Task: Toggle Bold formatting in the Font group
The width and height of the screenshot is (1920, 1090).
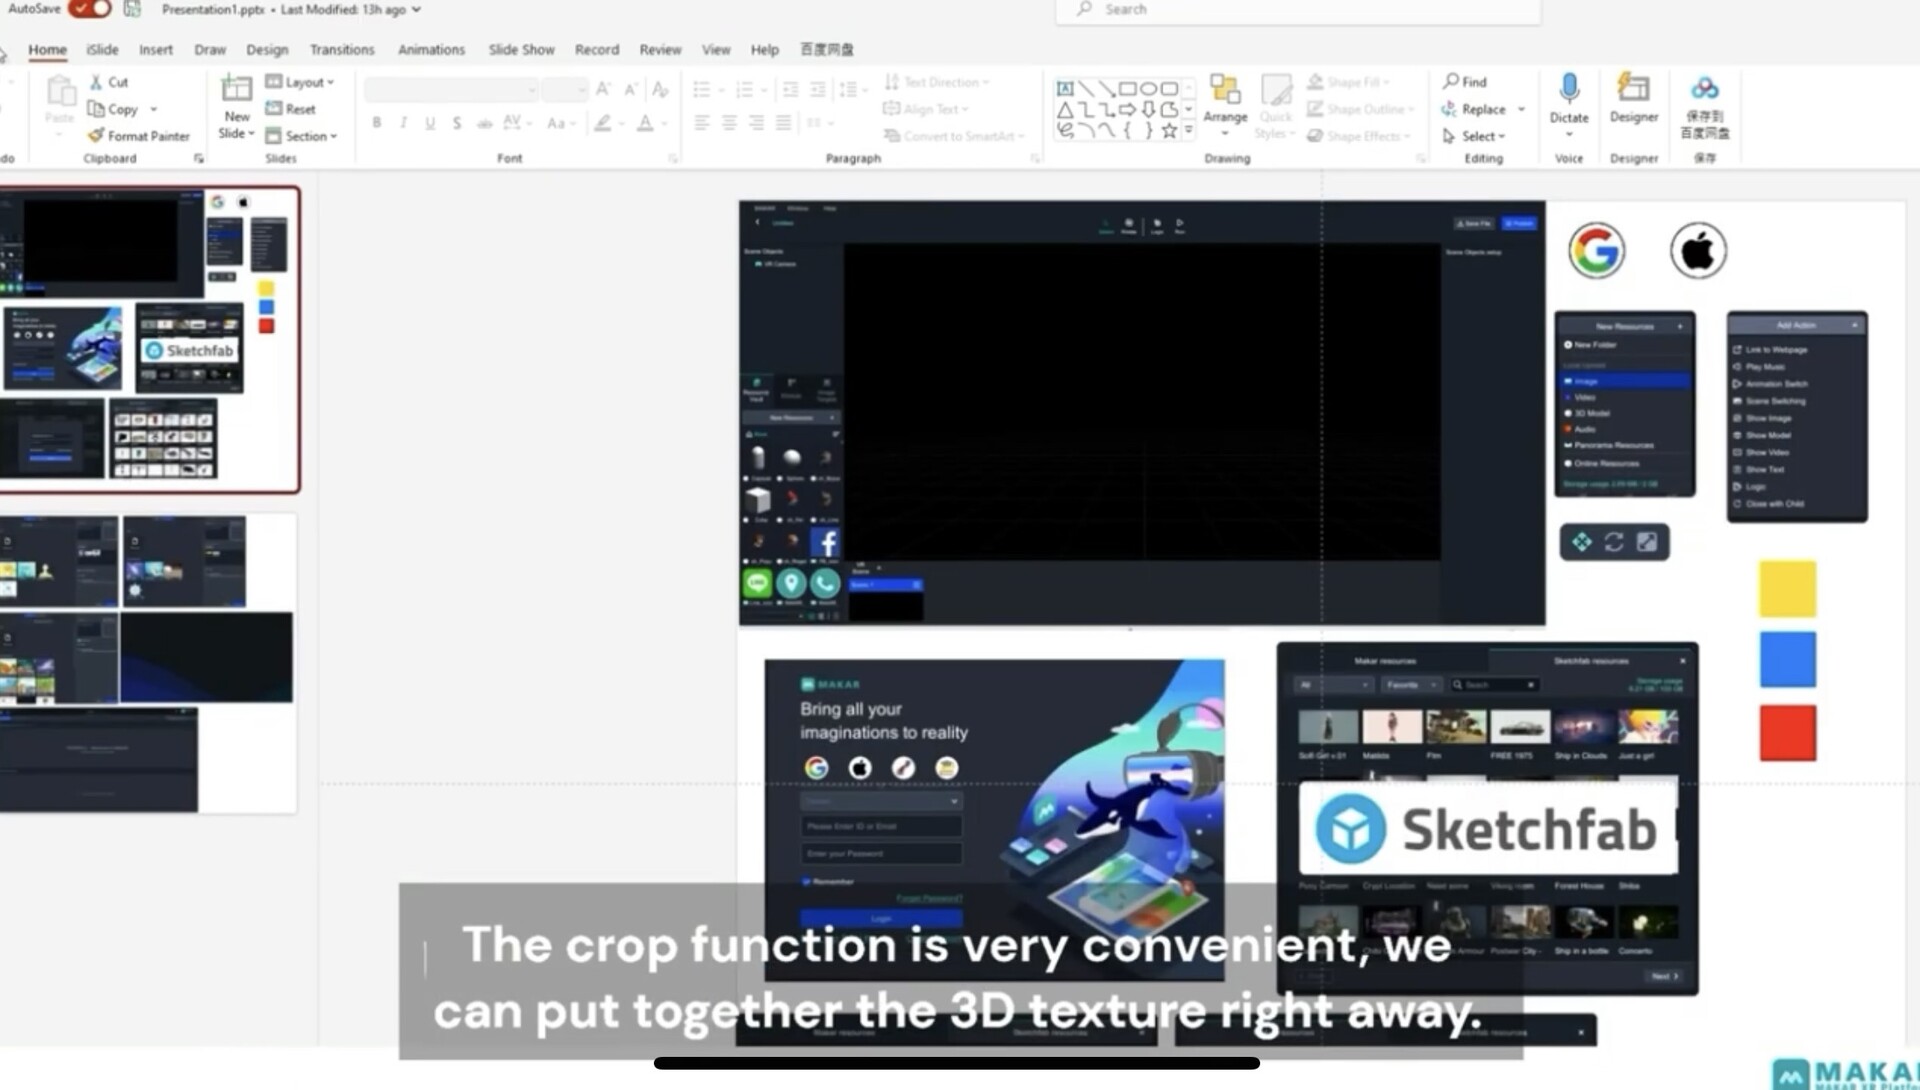Action: click(x=377, y=123)
